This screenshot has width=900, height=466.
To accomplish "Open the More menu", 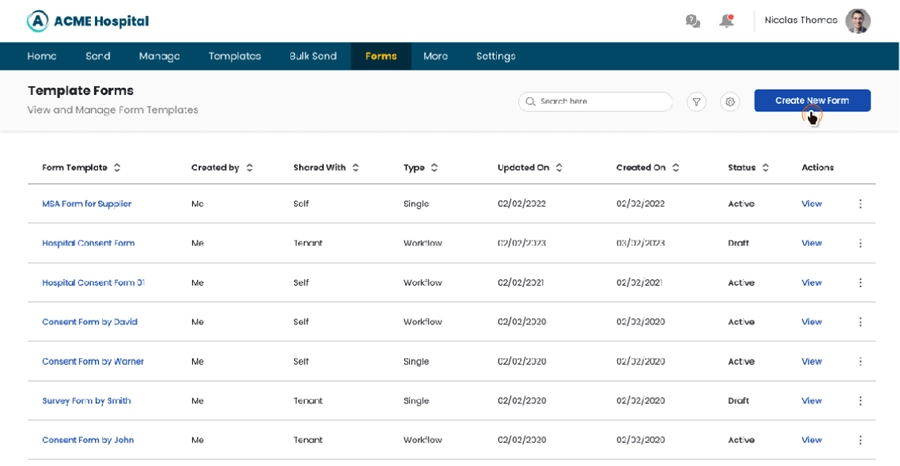I will [x=436, y=56].
